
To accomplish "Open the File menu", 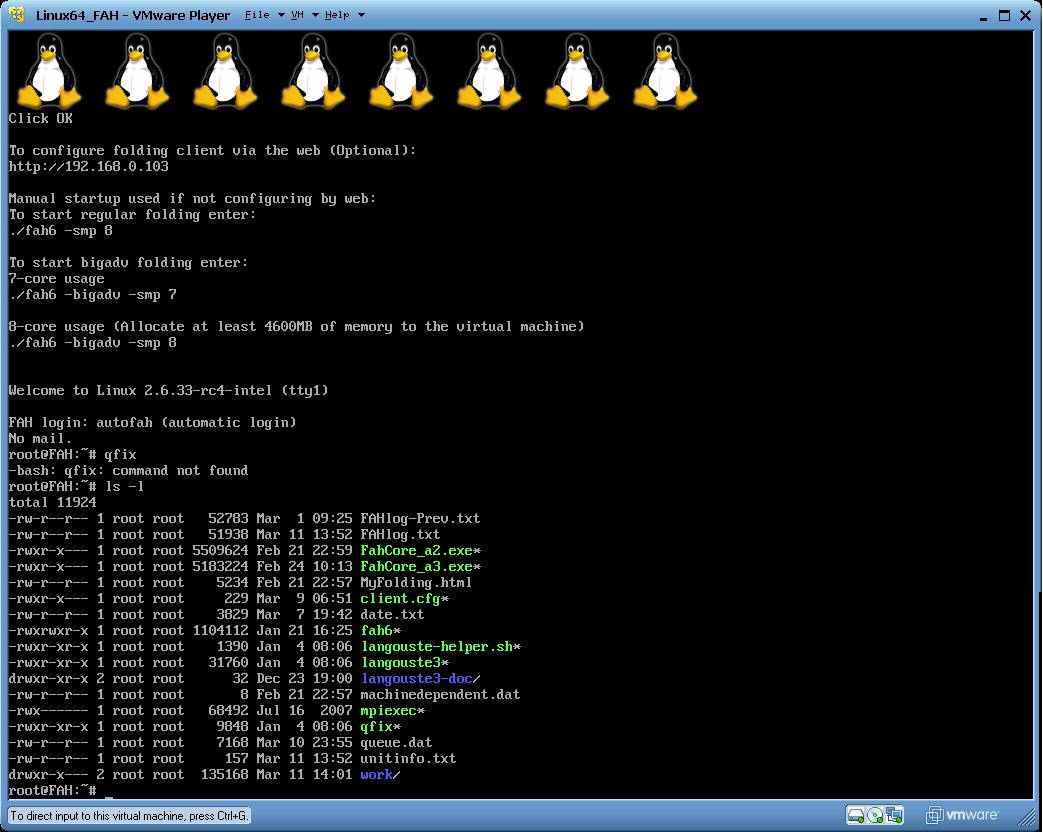I will tap(257, 15).
